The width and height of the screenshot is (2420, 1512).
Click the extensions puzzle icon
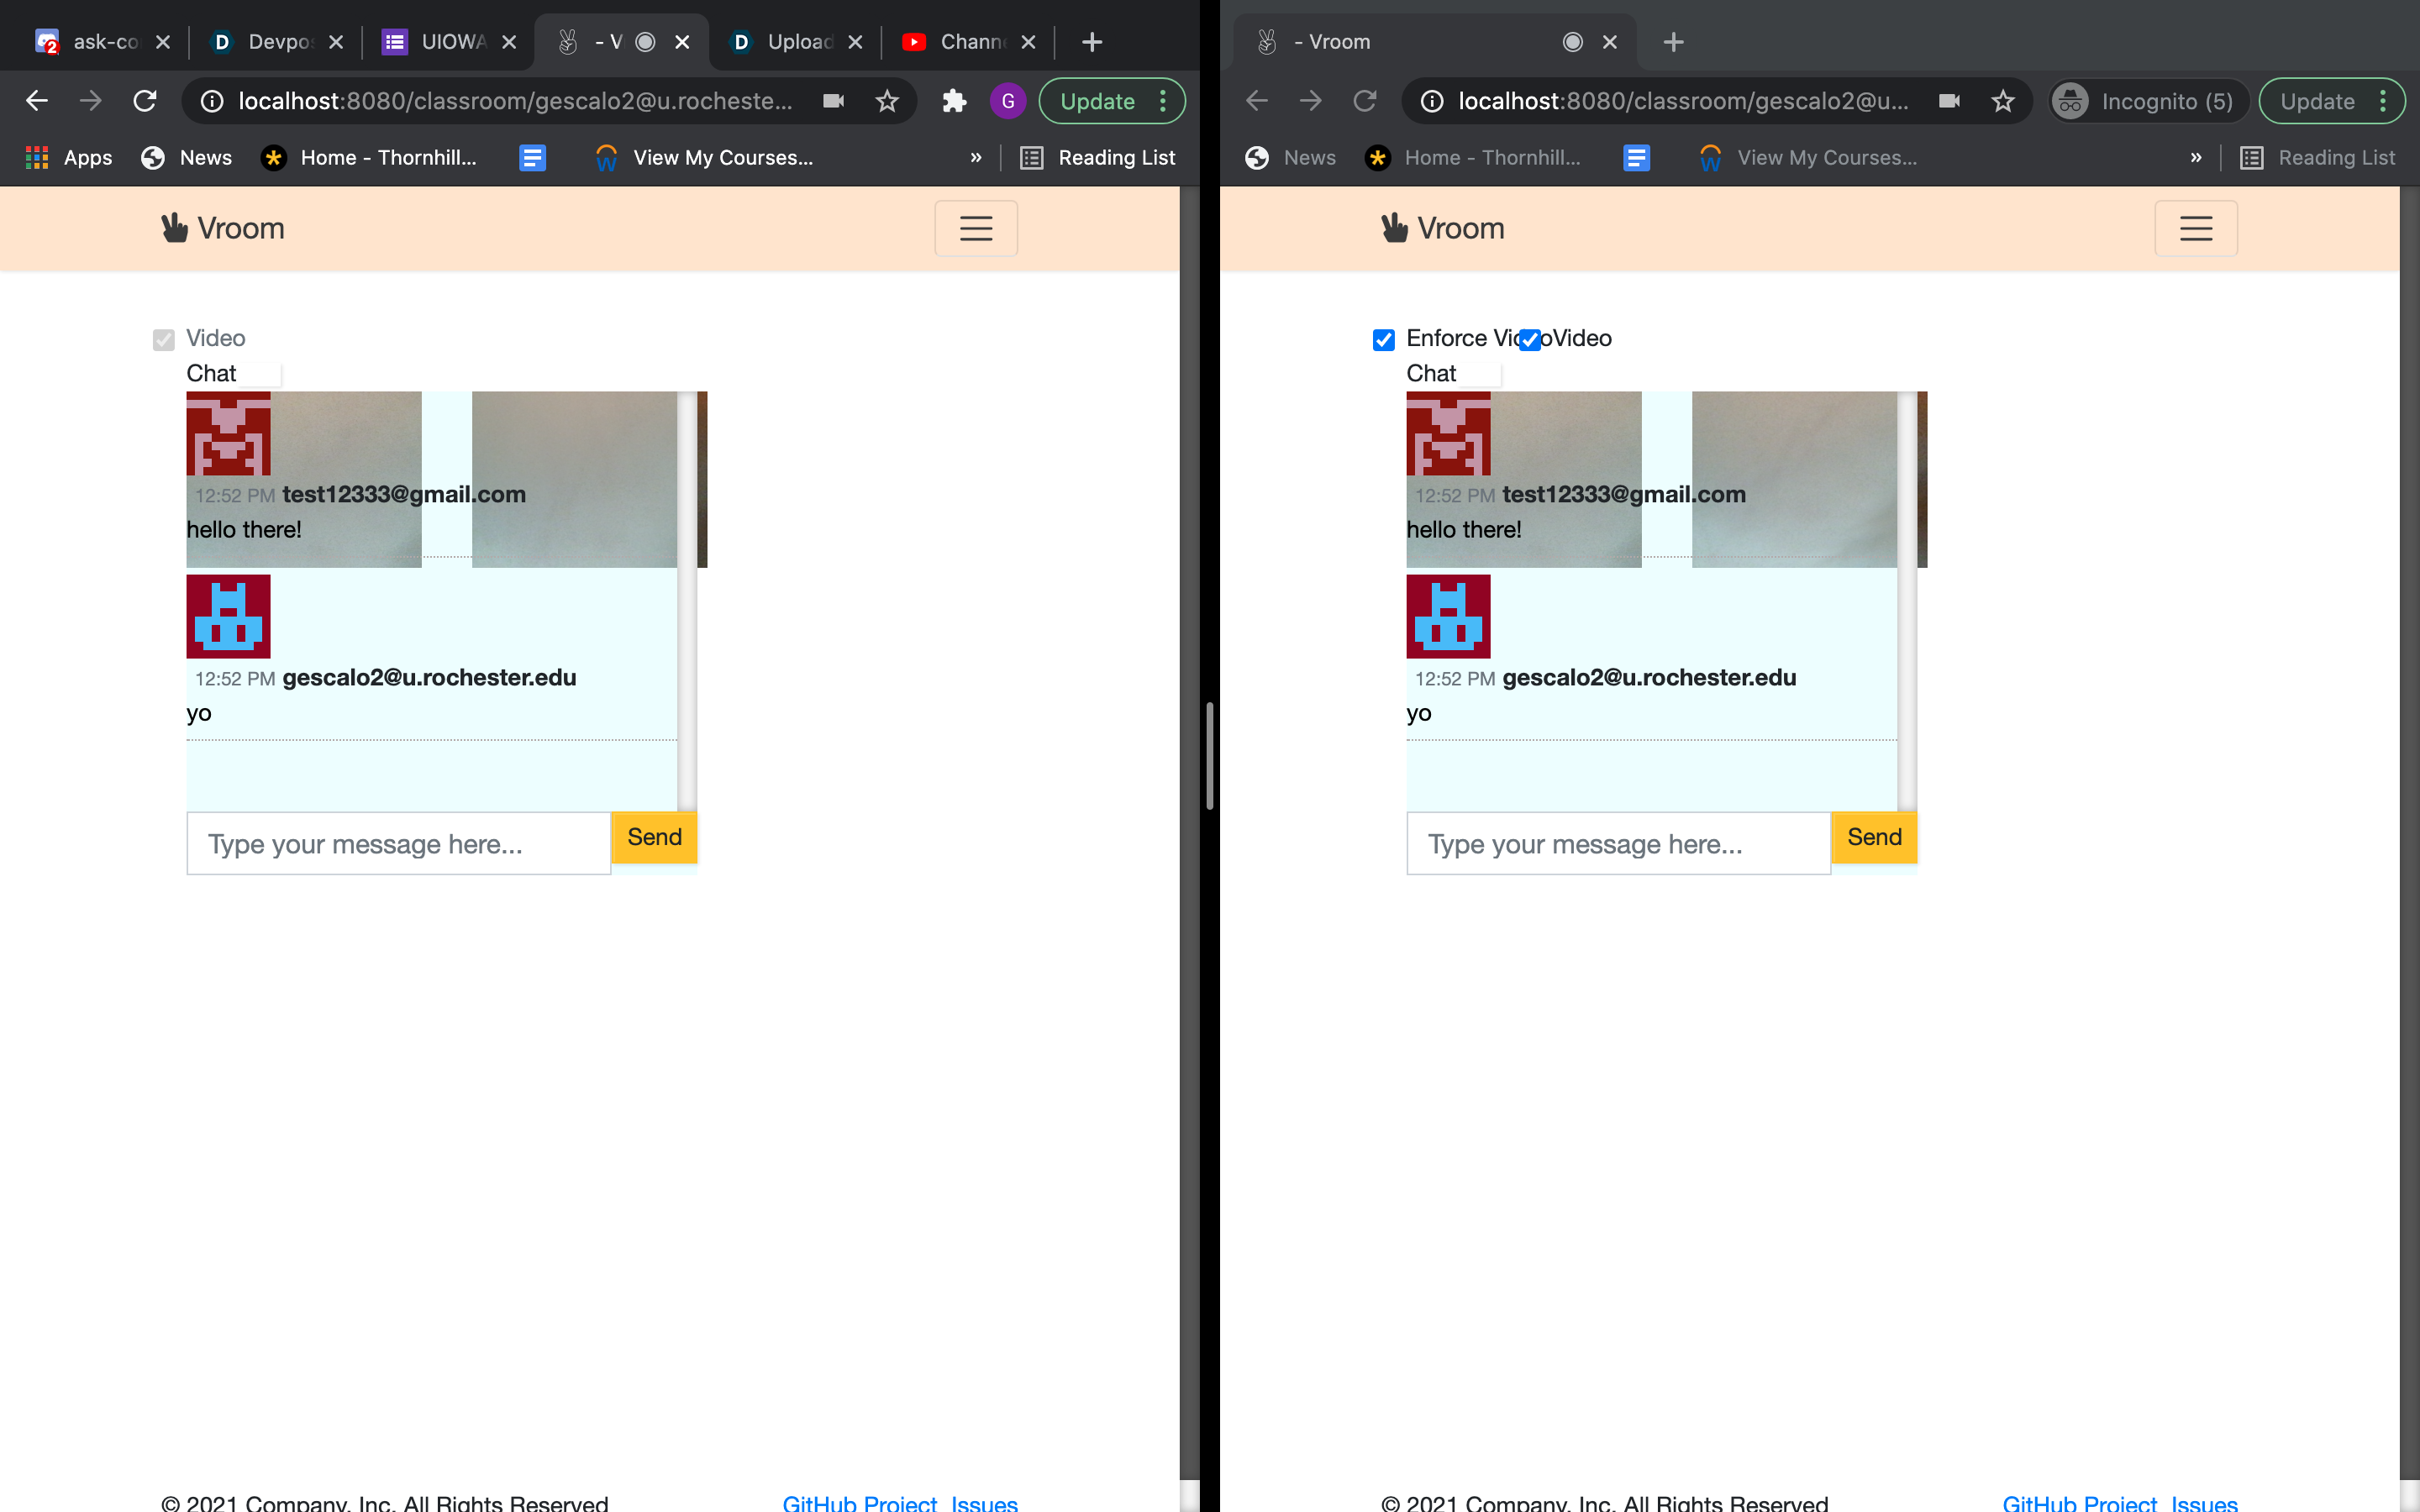point(954,101)
